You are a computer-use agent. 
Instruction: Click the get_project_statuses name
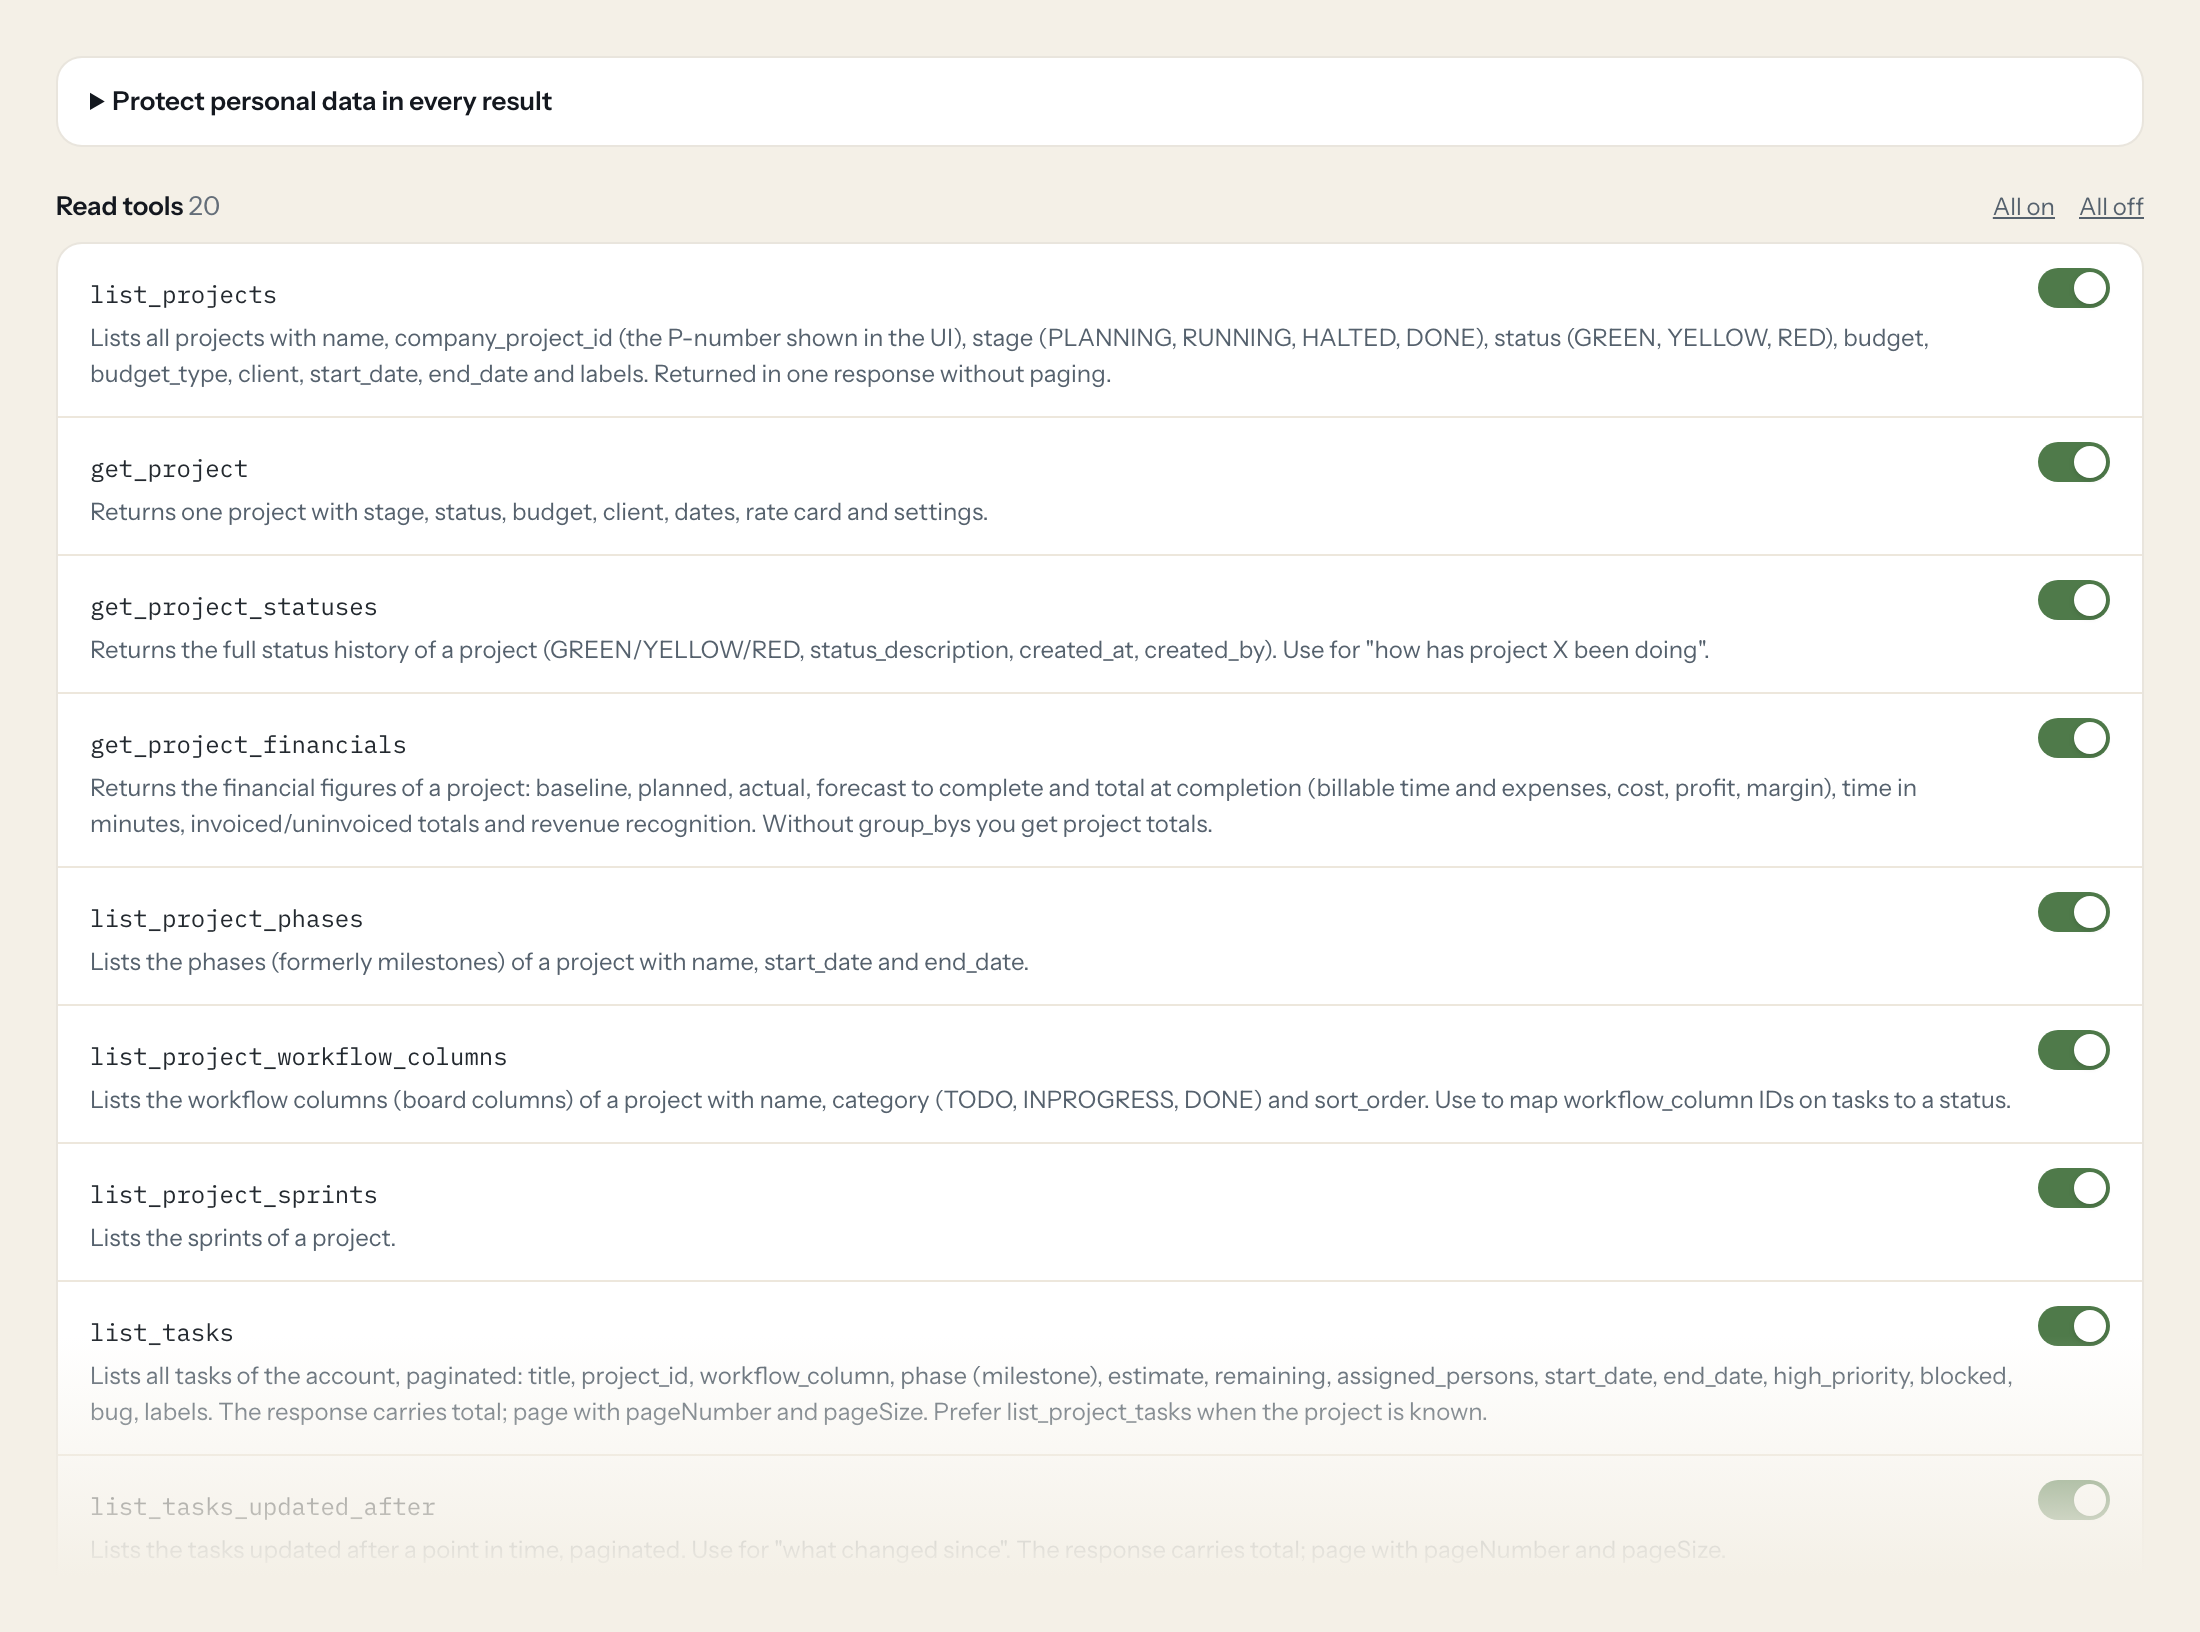(234, 607)
